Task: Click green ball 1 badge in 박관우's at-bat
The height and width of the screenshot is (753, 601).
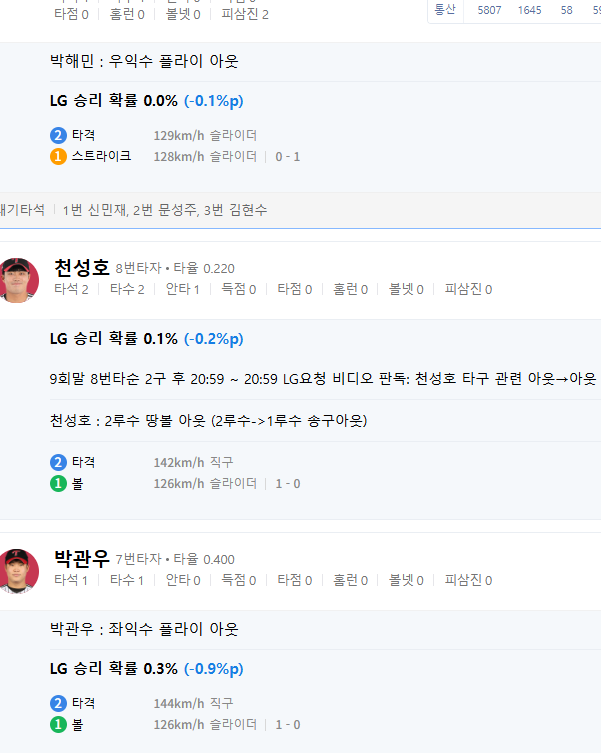Action: click(58, 724)
